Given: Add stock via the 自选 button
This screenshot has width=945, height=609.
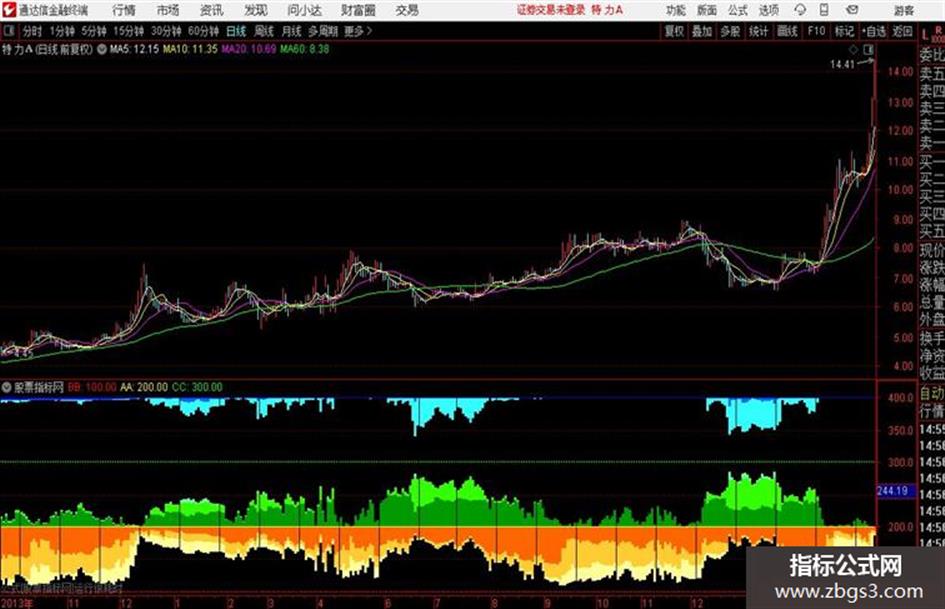Looking at the screenshot, I should 874,31.
